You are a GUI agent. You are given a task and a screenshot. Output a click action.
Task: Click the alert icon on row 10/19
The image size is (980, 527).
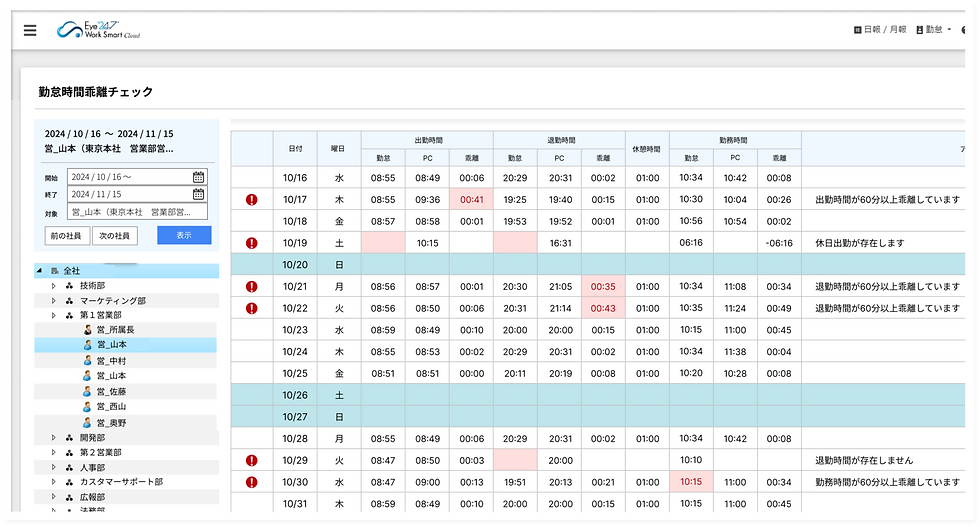click(251, 243)
